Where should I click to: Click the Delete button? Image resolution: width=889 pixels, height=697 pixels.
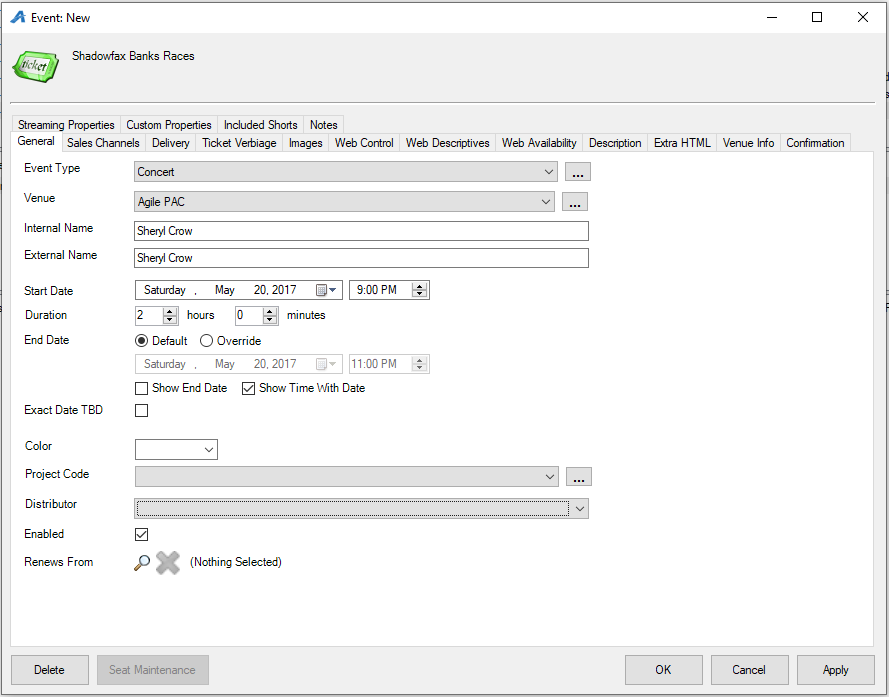click(50, 670)
